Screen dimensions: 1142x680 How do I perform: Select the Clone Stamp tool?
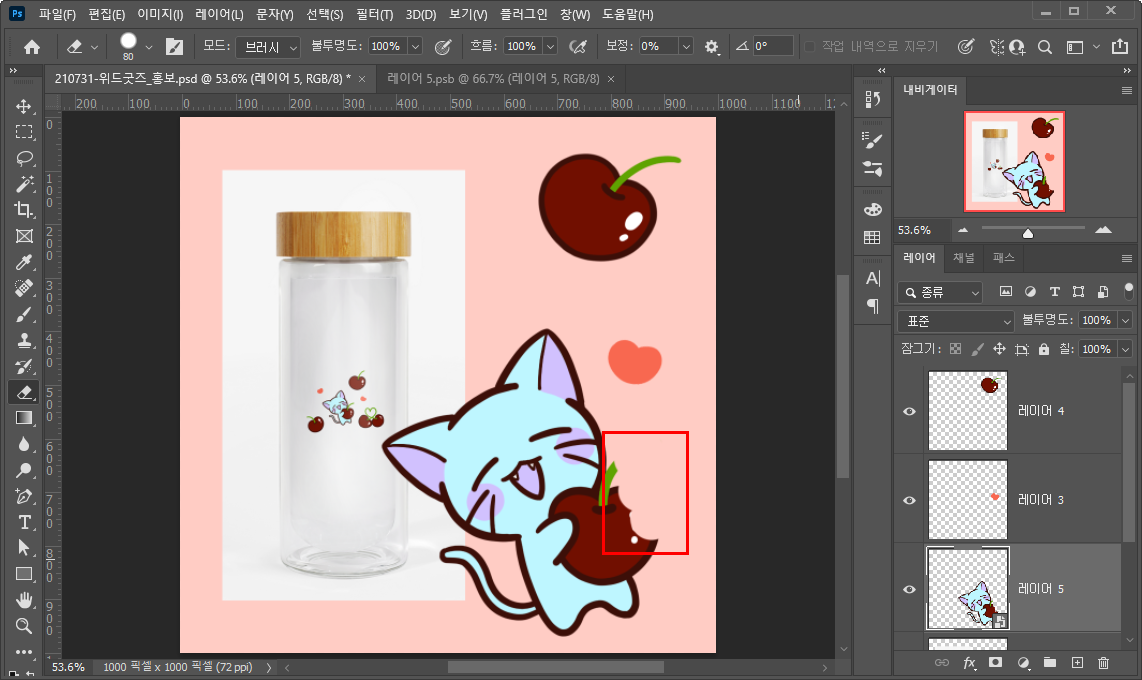[x=24, y=340]
